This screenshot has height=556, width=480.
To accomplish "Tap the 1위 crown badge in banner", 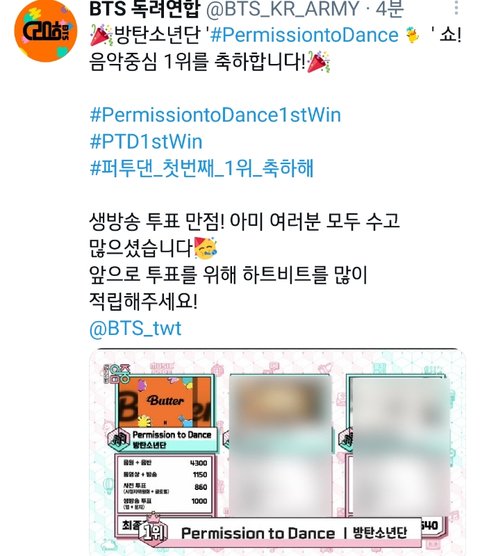I will tap(154, 528).
